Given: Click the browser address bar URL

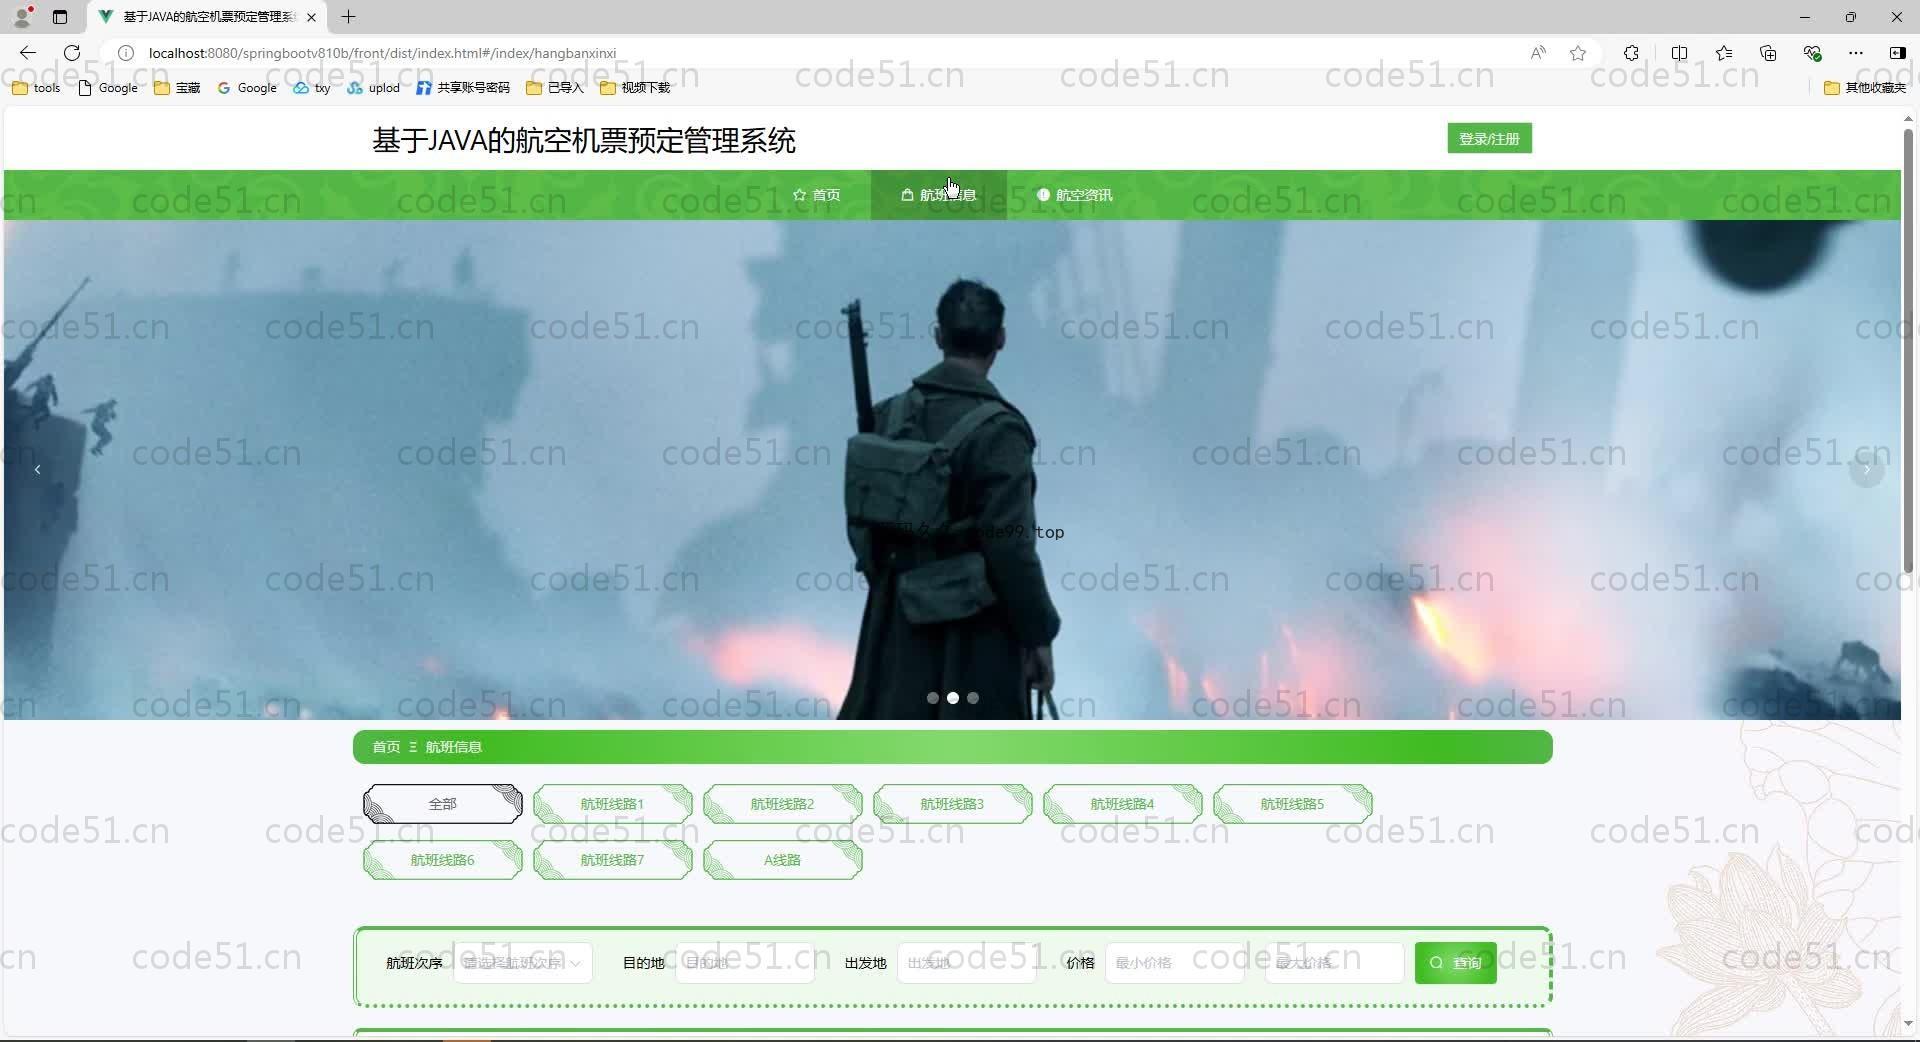Looking at the screenshot, I should point(382,53).
